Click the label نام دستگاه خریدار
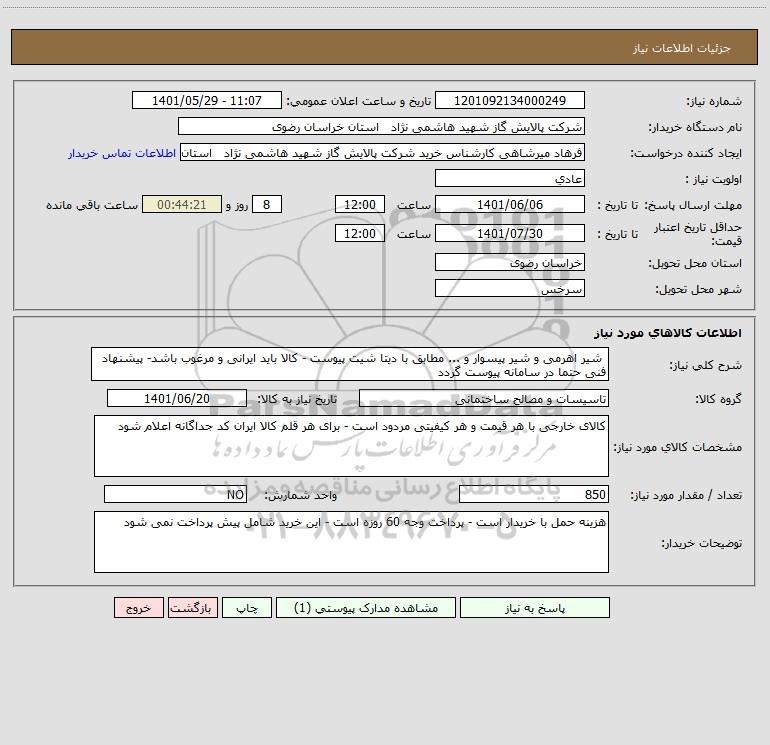770x745 pixels. (x=695, y=127)
